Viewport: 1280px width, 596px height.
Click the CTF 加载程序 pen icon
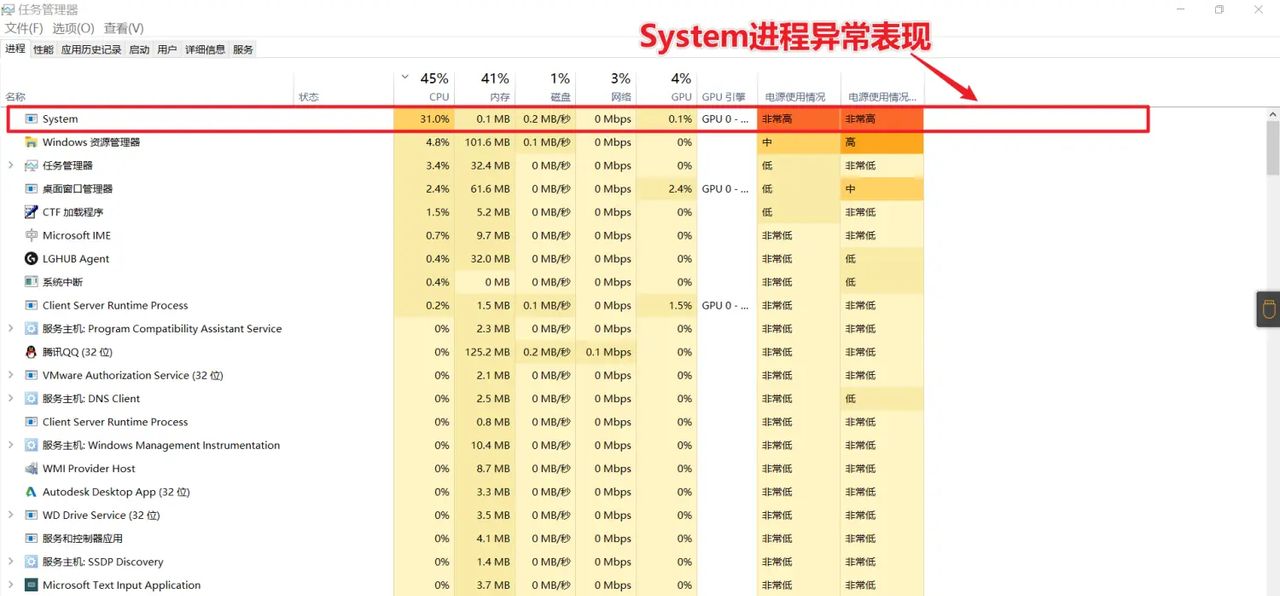click(30, 212)
